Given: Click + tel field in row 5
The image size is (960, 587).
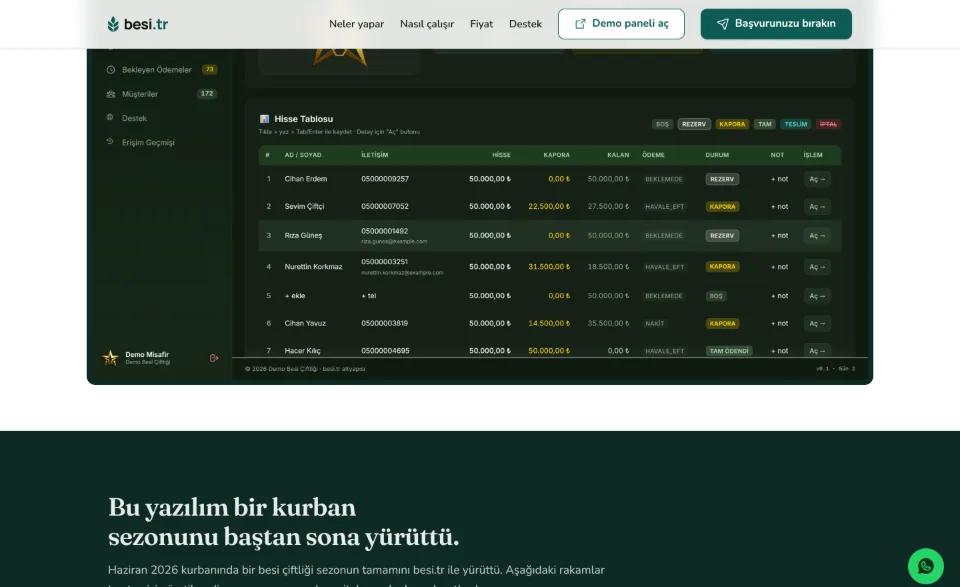Looking at the screenshot, I should [x=369, y=296].
